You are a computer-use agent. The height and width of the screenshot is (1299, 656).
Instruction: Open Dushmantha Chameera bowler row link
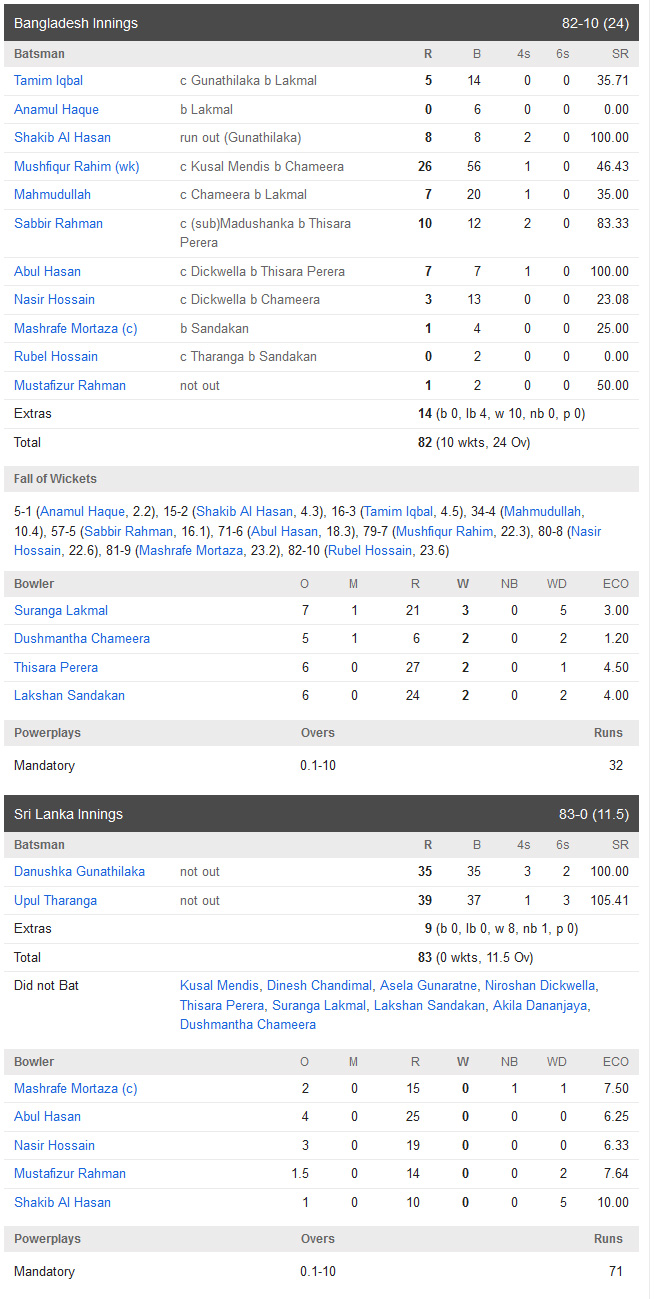(x=82, y=638)
